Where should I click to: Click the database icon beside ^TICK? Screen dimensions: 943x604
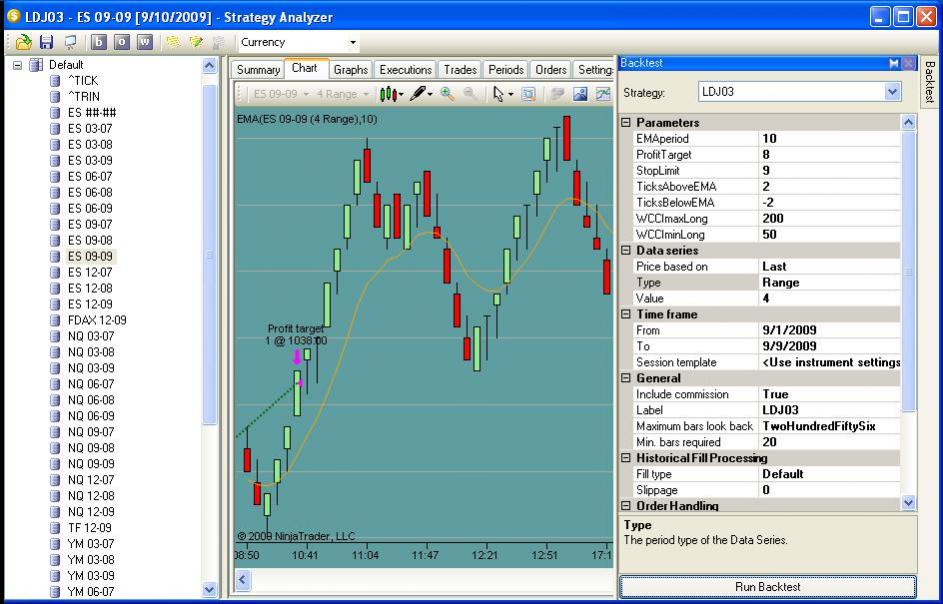point(55,81)
